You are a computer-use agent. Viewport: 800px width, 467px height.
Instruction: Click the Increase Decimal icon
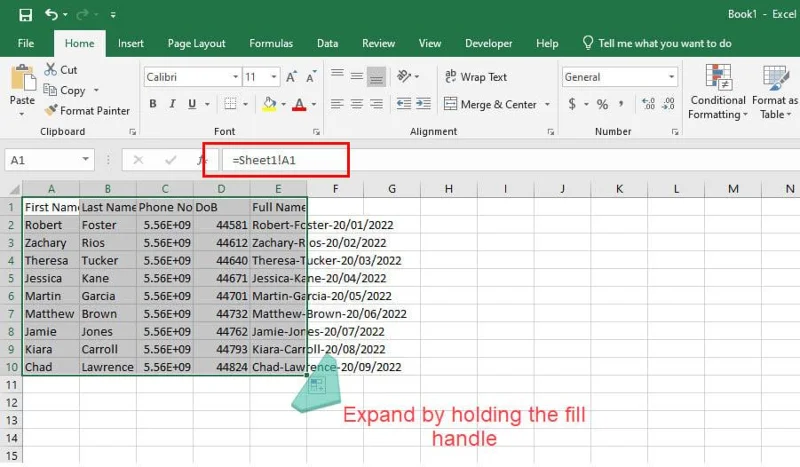pyautogui.click(x=648, y=104)
